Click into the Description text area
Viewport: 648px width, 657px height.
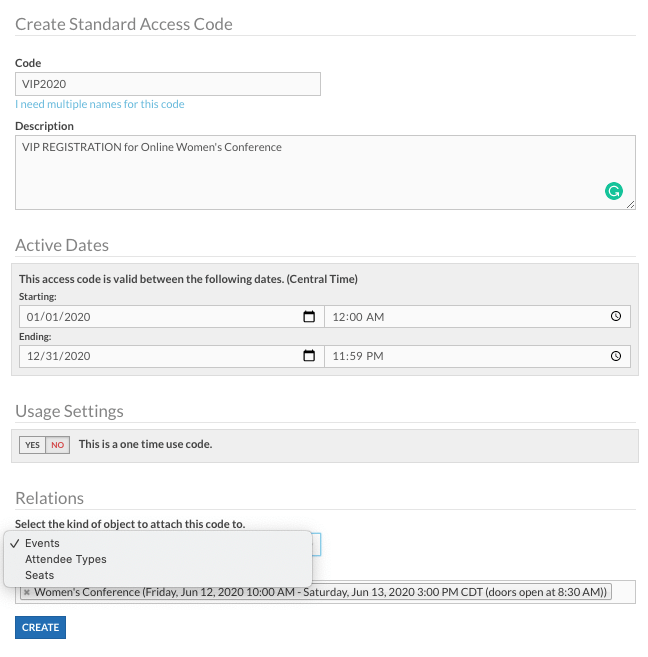325,172
